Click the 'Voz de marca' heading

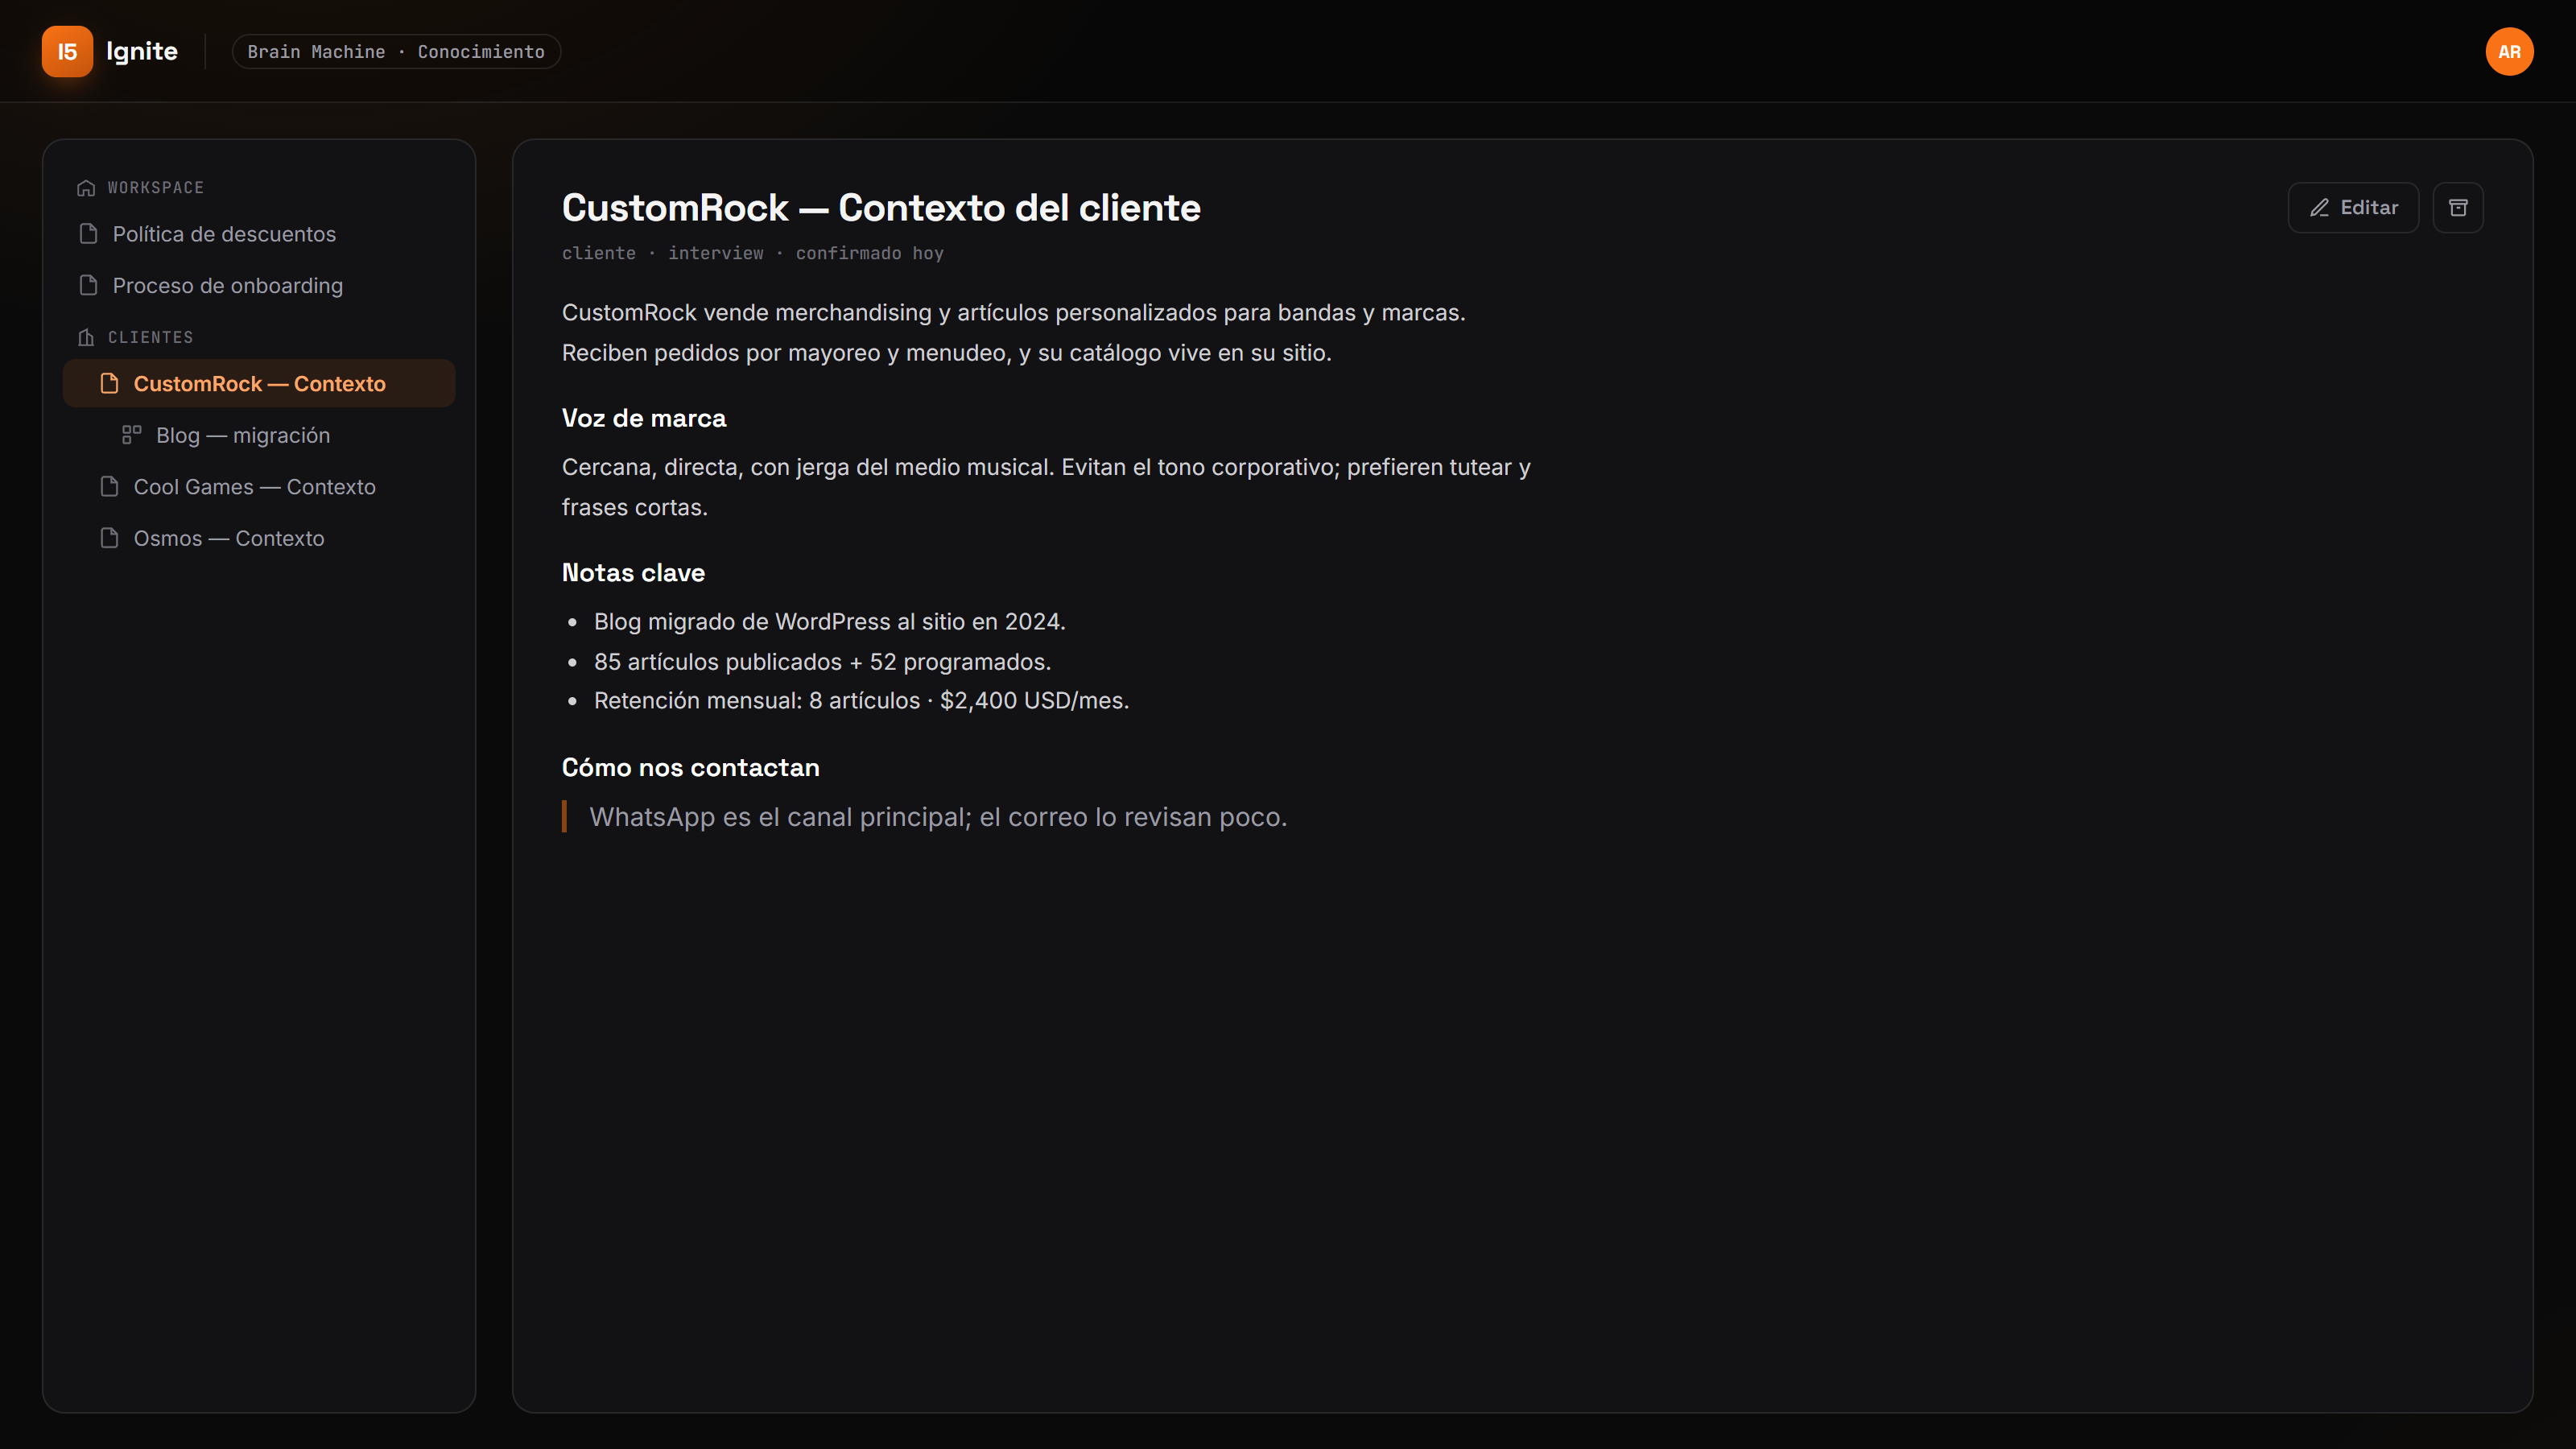point(644,418)
